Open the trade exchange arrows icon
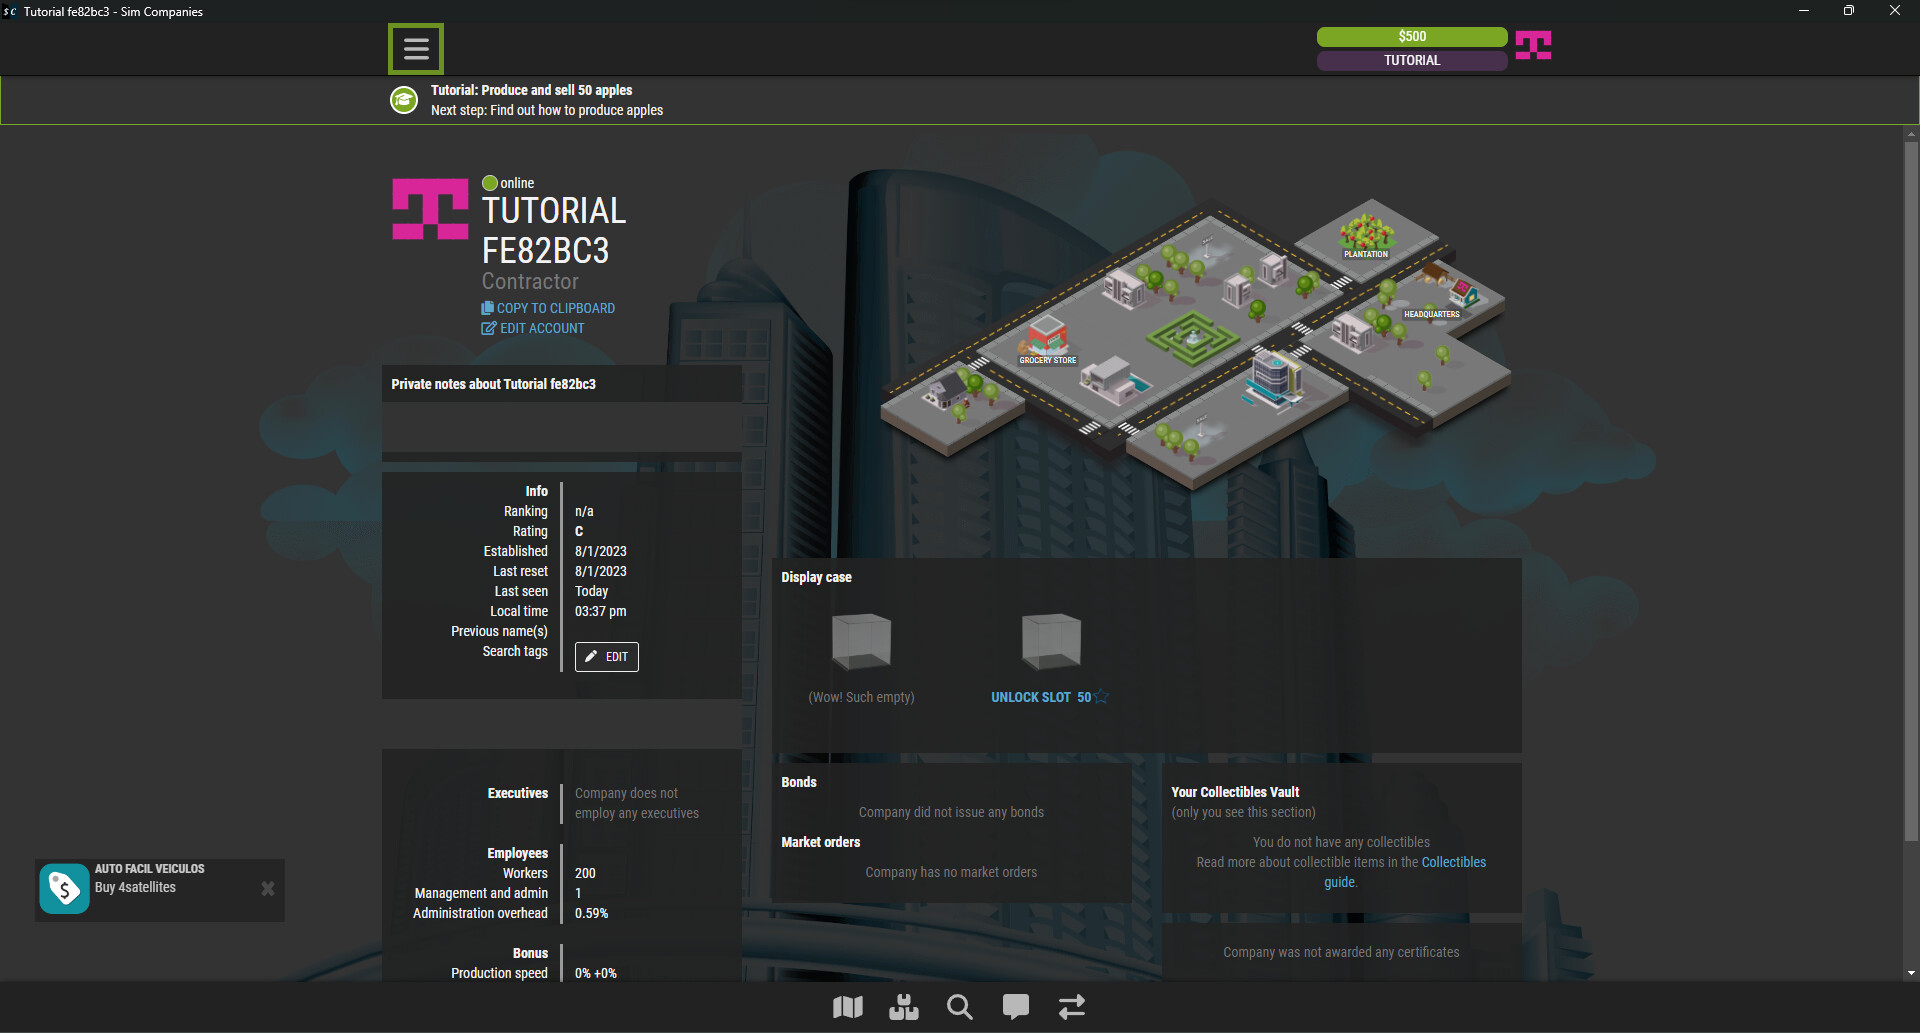 1071,1007
